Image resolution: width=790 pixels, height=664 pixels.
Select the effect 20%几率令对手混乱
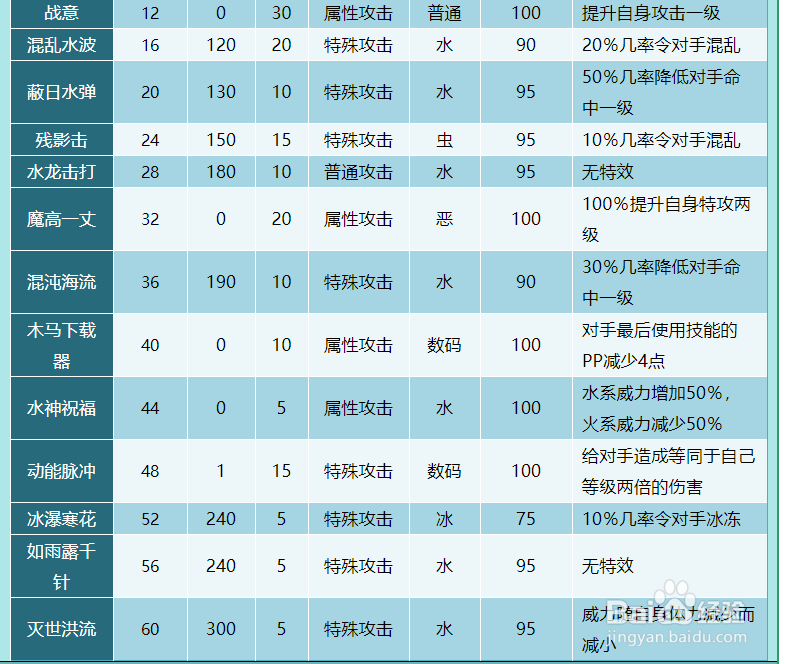point(661,45)
